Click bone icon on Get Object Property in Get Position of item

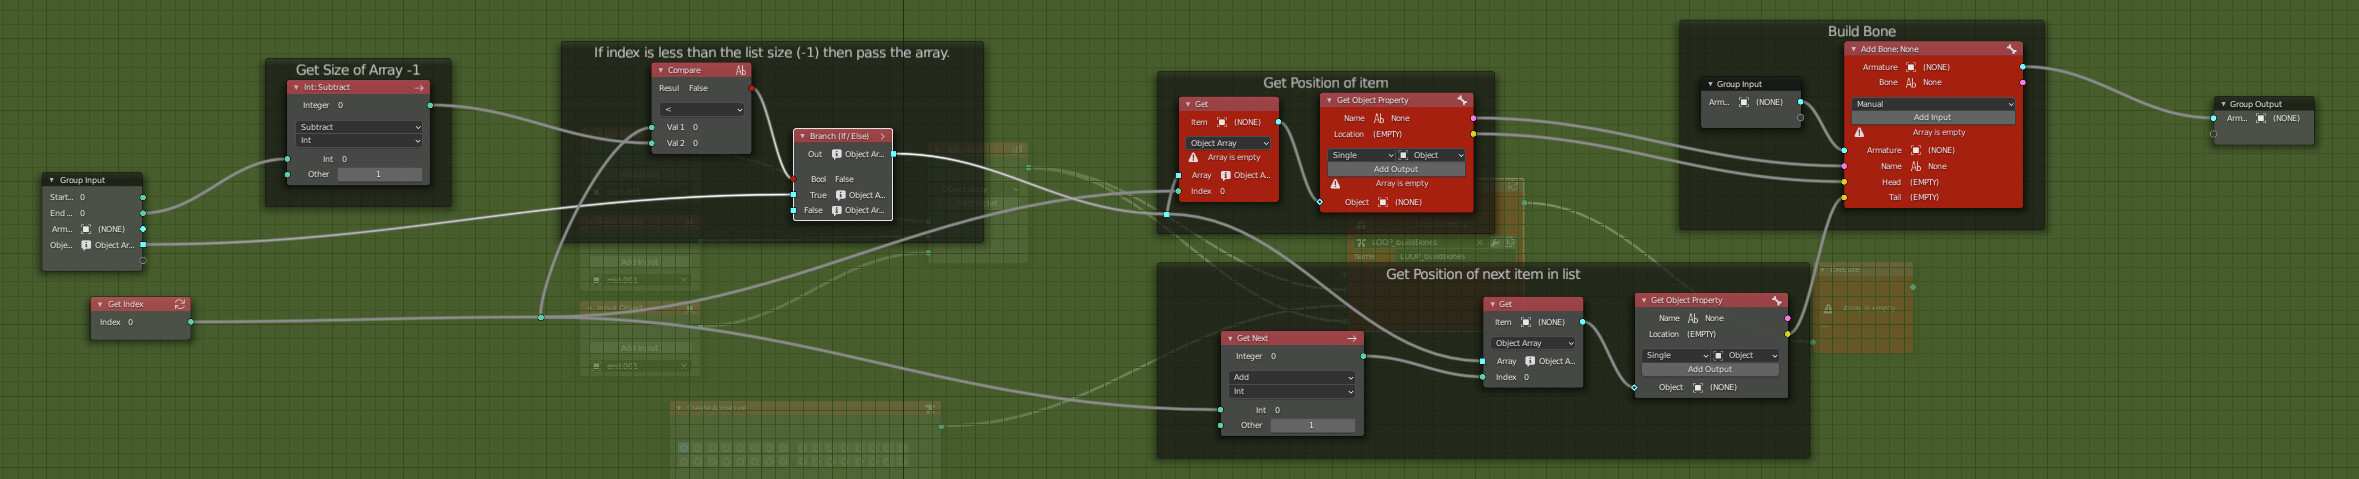click(1462, 100)
